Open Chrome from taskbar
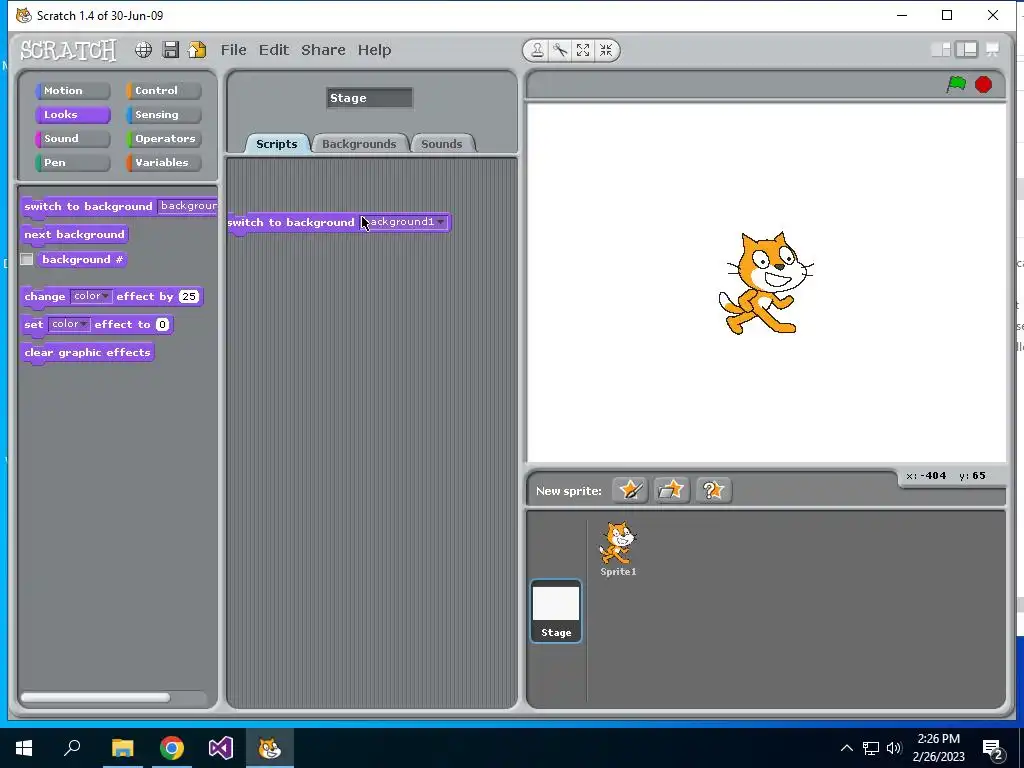The image size is (1024, 768). (x=172, y=748)
